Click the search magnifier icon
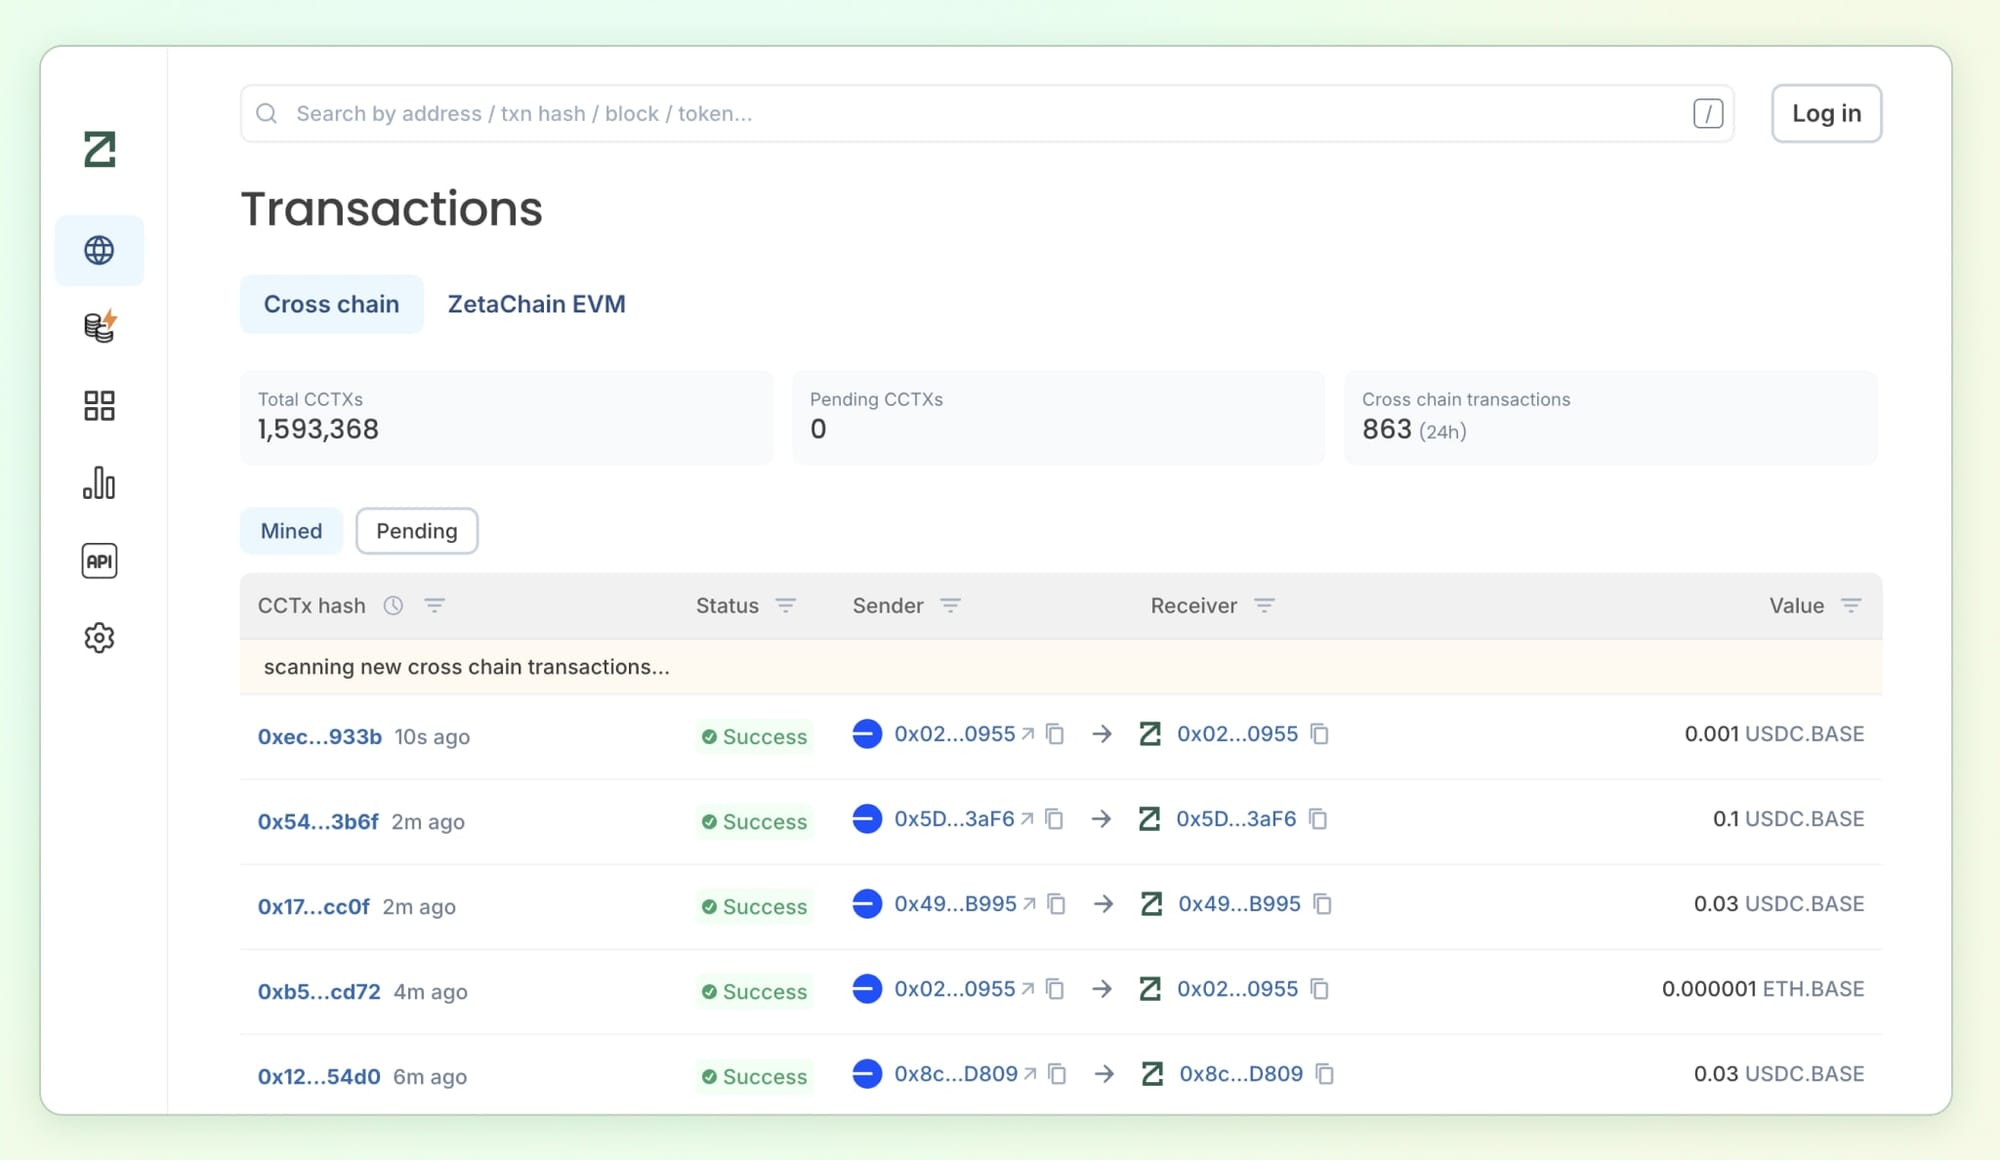This screenshot has width=2000, height=1160. 266,114
